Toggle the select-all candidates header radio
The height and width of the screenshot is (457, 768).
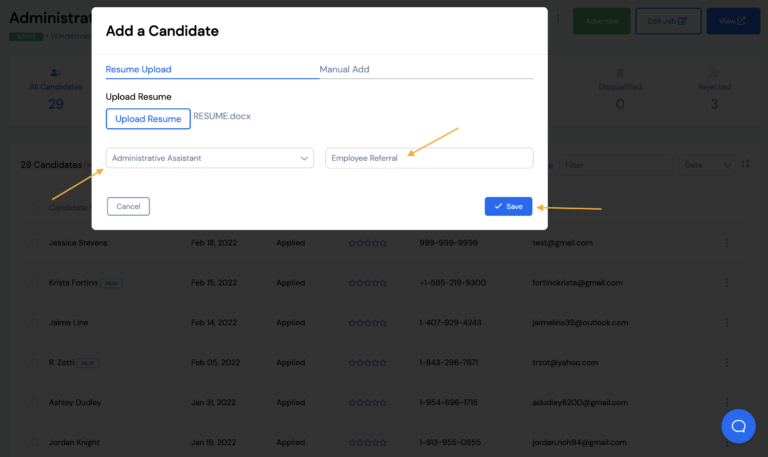pos(34,207)
